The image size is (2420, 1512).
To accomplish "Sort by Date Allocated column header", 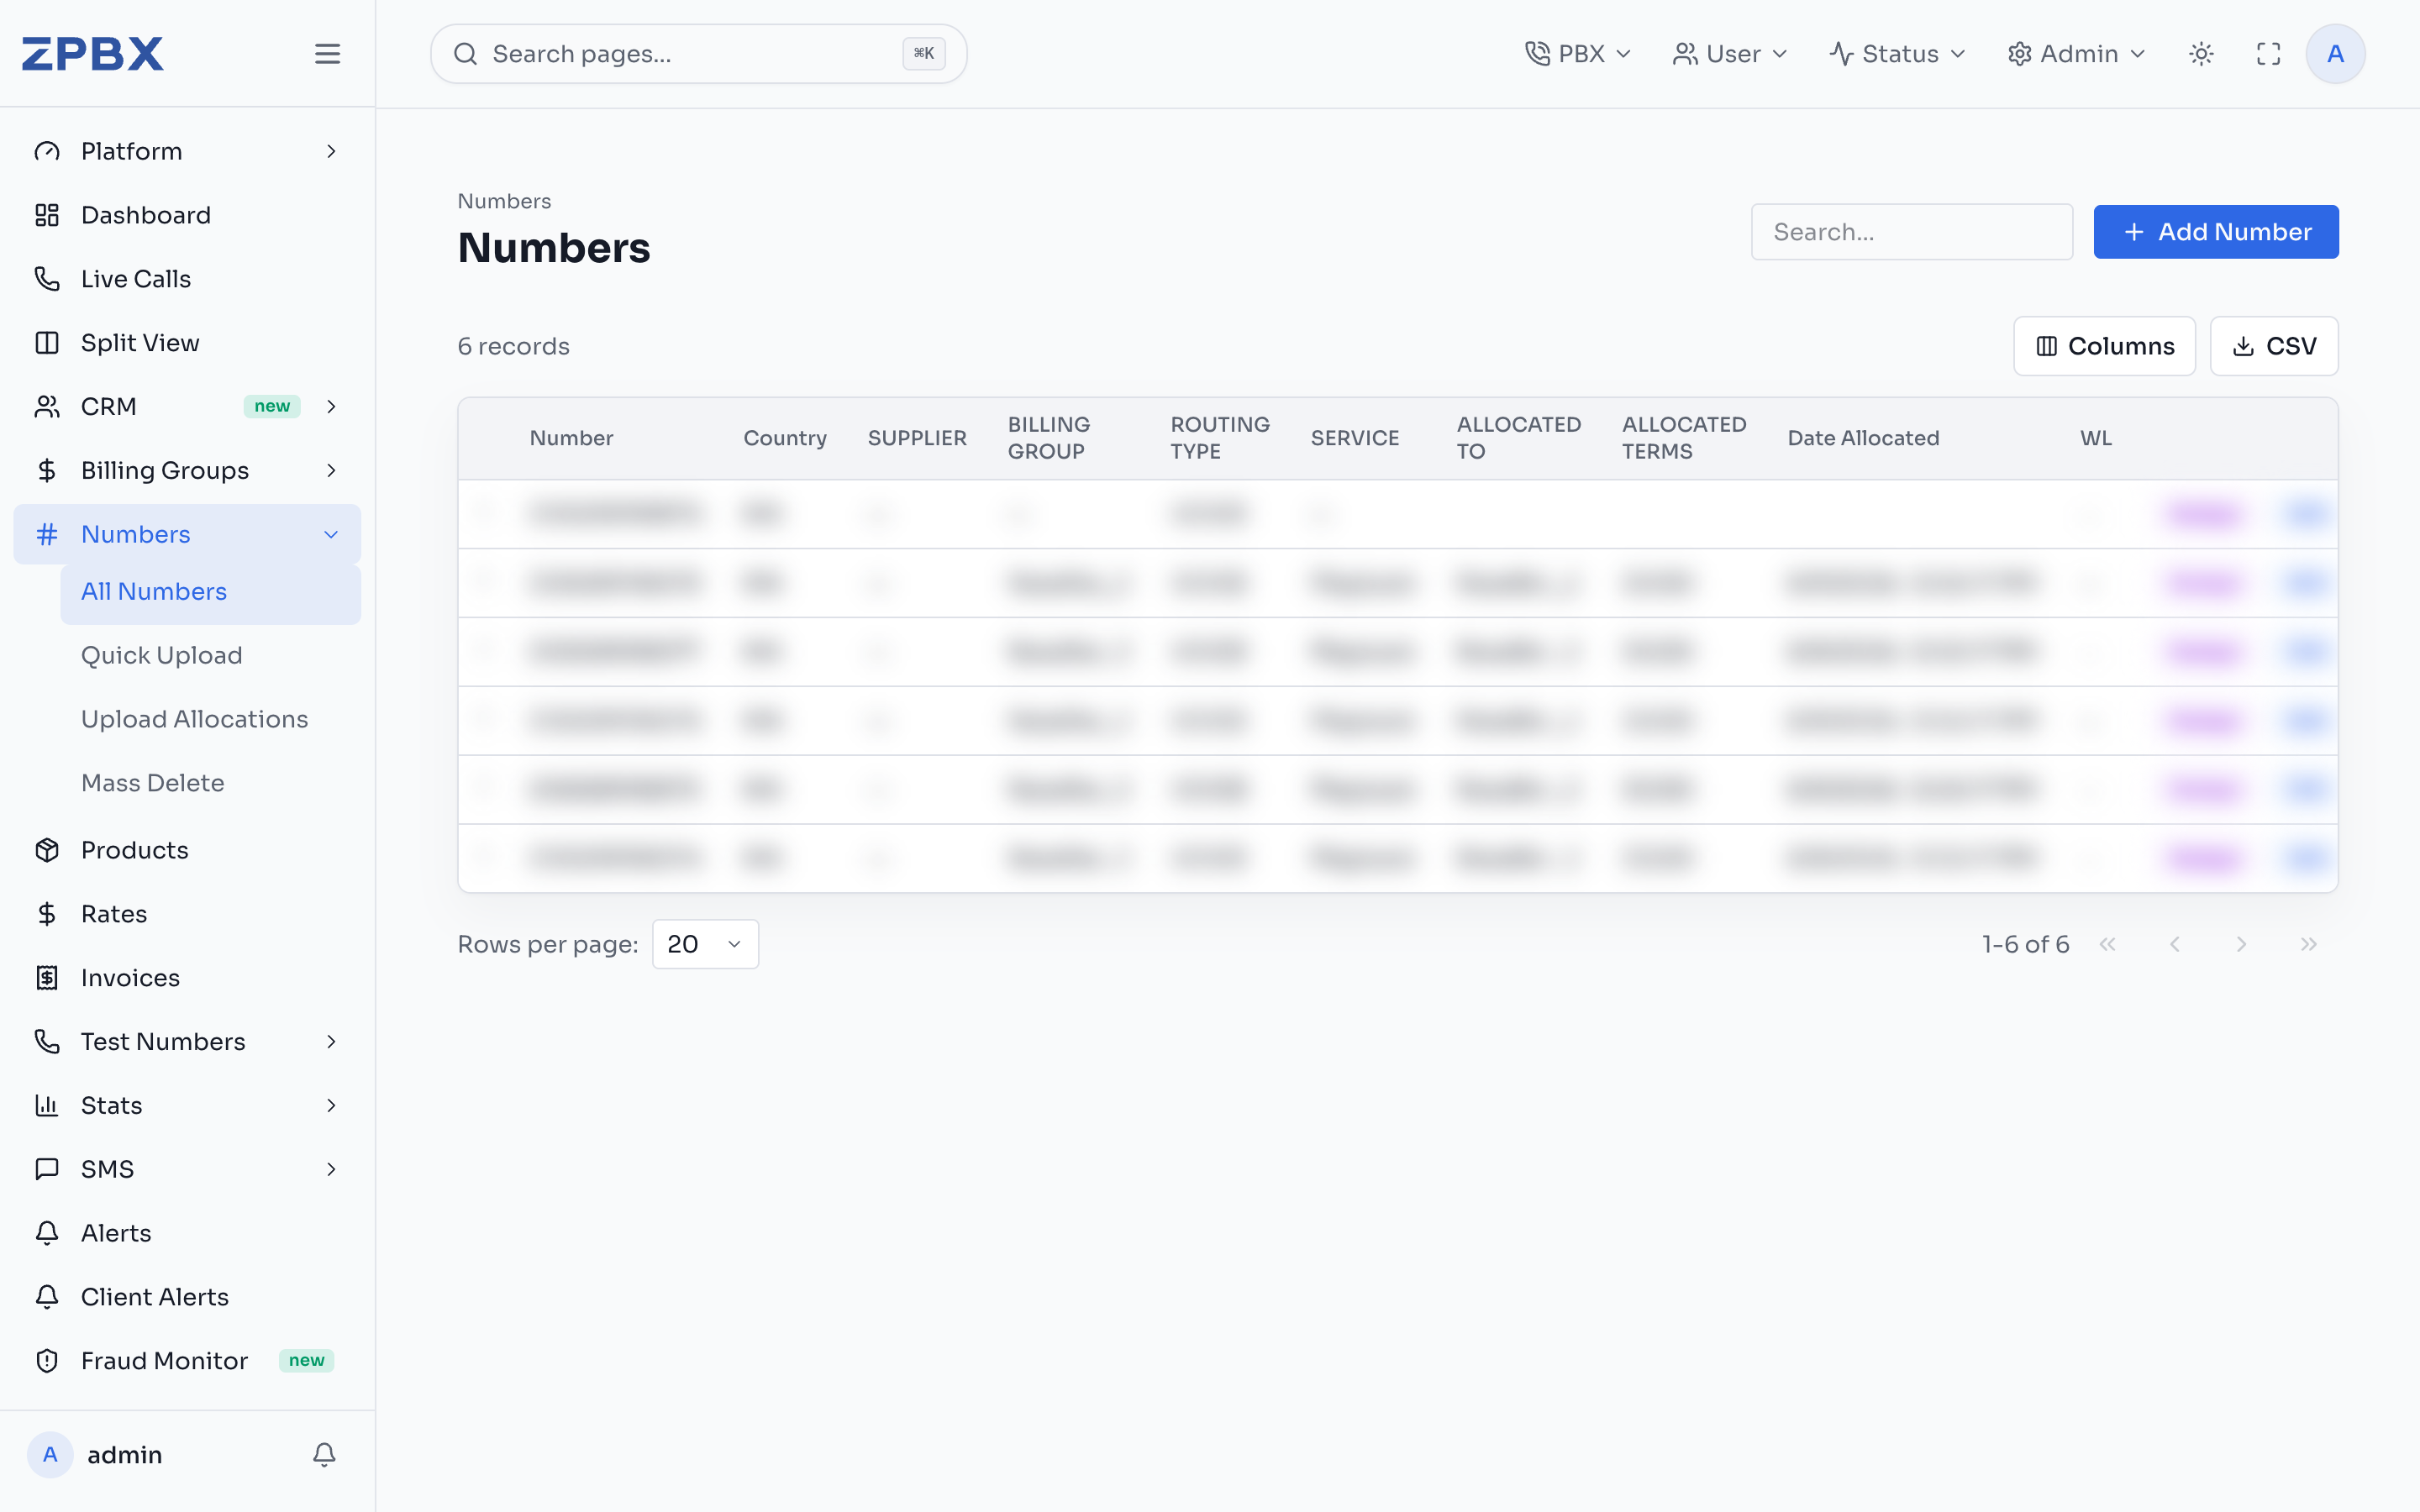I will pyautogui.click(x=1863, y=438).
